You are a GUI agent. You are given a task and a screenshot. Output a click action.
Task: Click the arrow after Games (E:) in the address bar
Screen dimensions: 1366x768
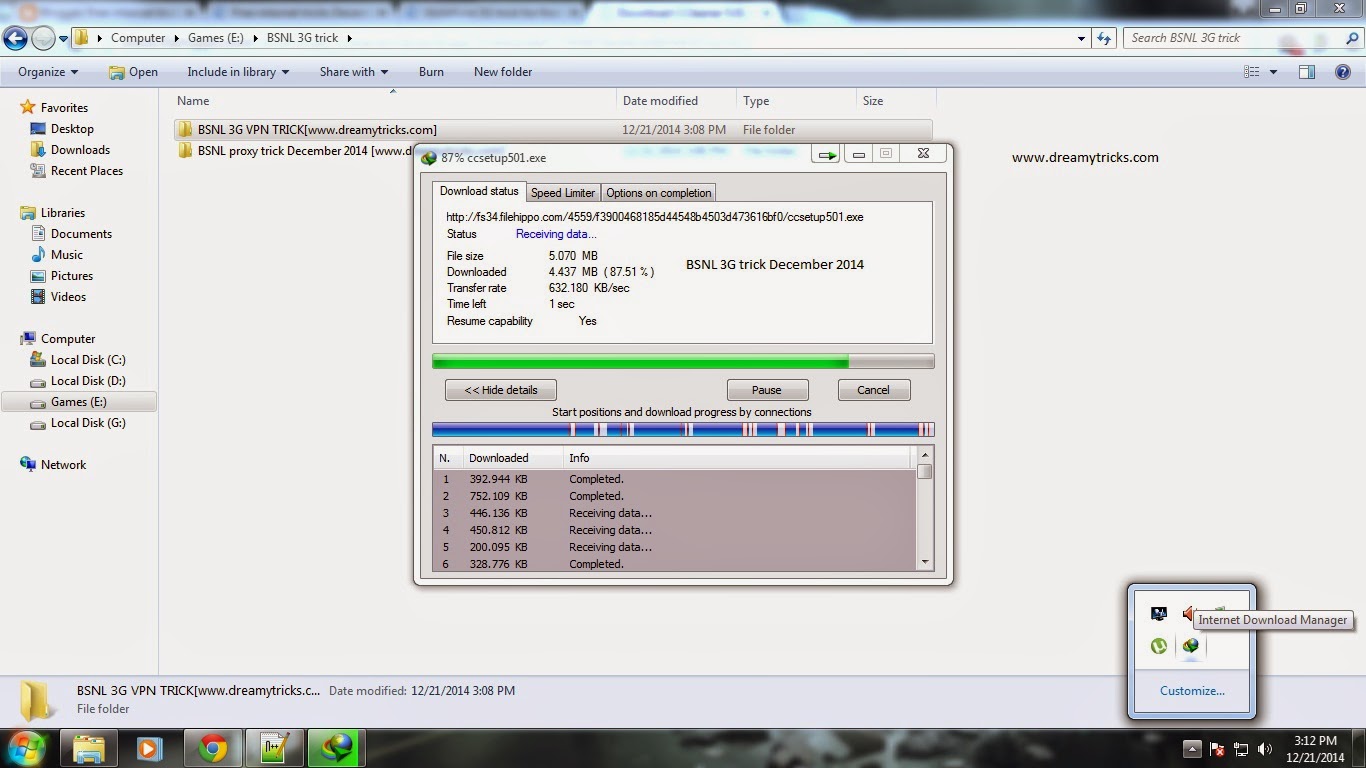256,38
